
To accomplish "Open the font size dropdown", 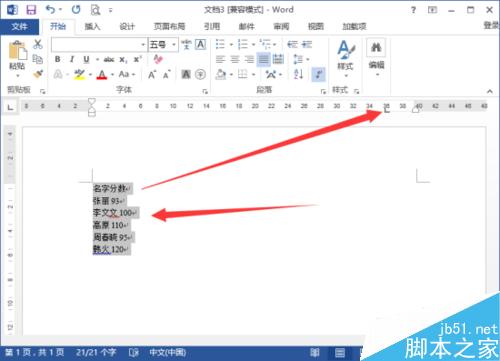I will pyautogui.click(x=174, y=45).
